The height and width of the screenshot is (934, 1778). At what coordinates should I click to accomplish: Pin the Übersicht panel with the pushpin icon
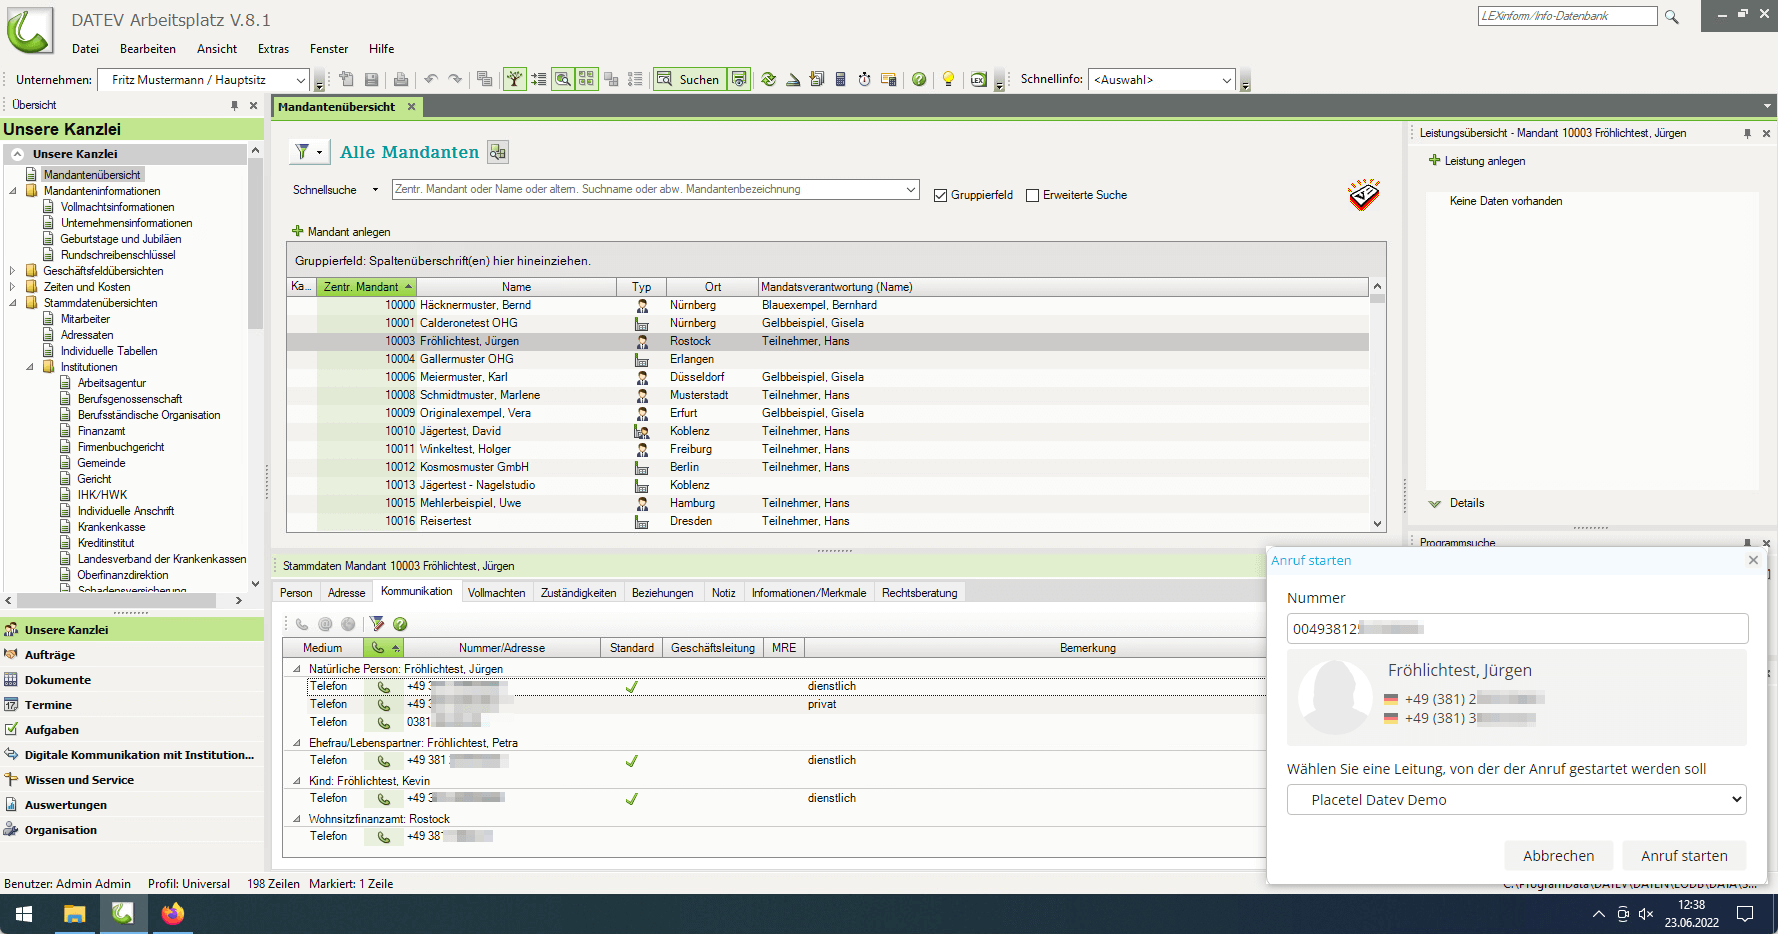(235, 105)
